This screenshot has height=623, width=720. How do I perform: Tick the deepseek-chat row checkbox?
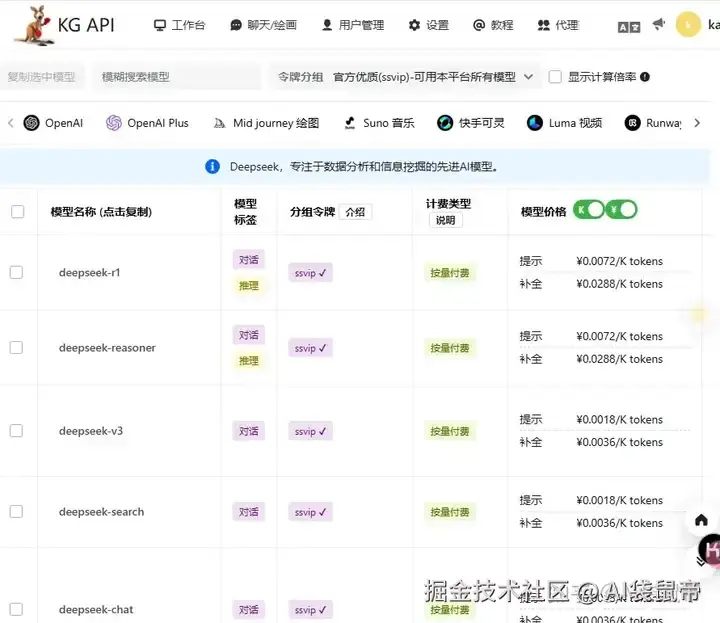point(17,609)
